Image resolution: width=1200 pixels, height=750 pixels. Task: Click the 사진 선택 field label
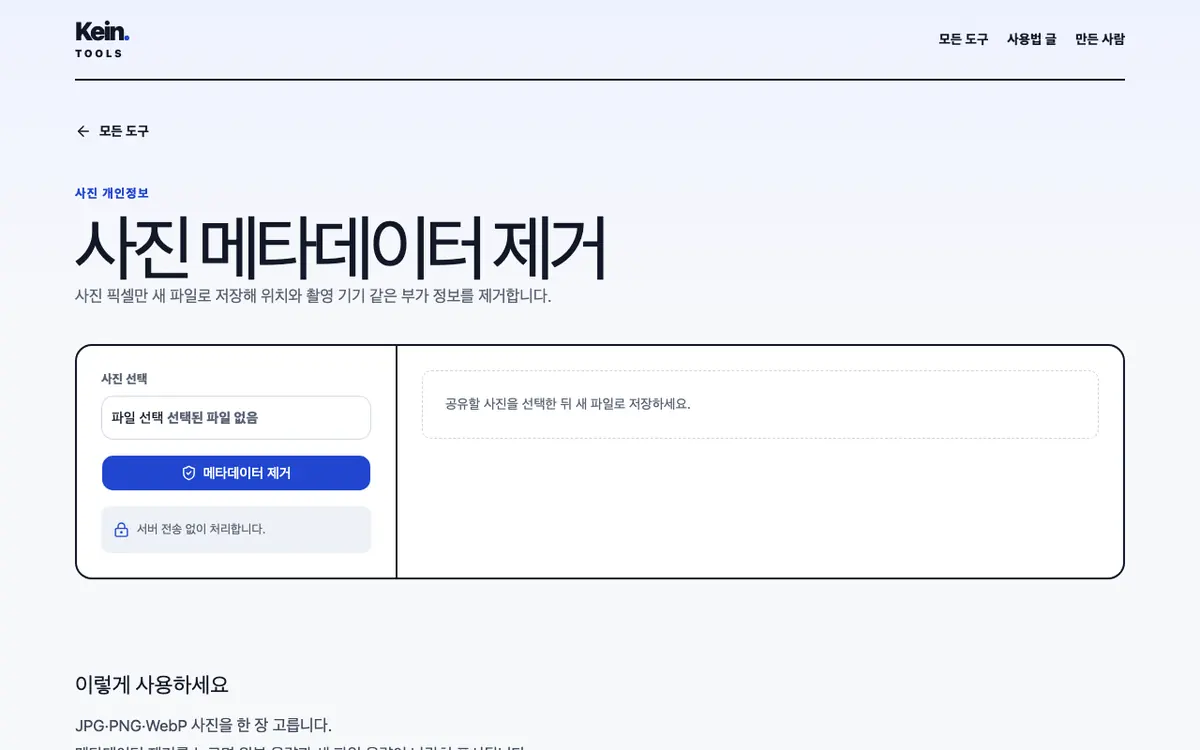(x=124, y=379)
